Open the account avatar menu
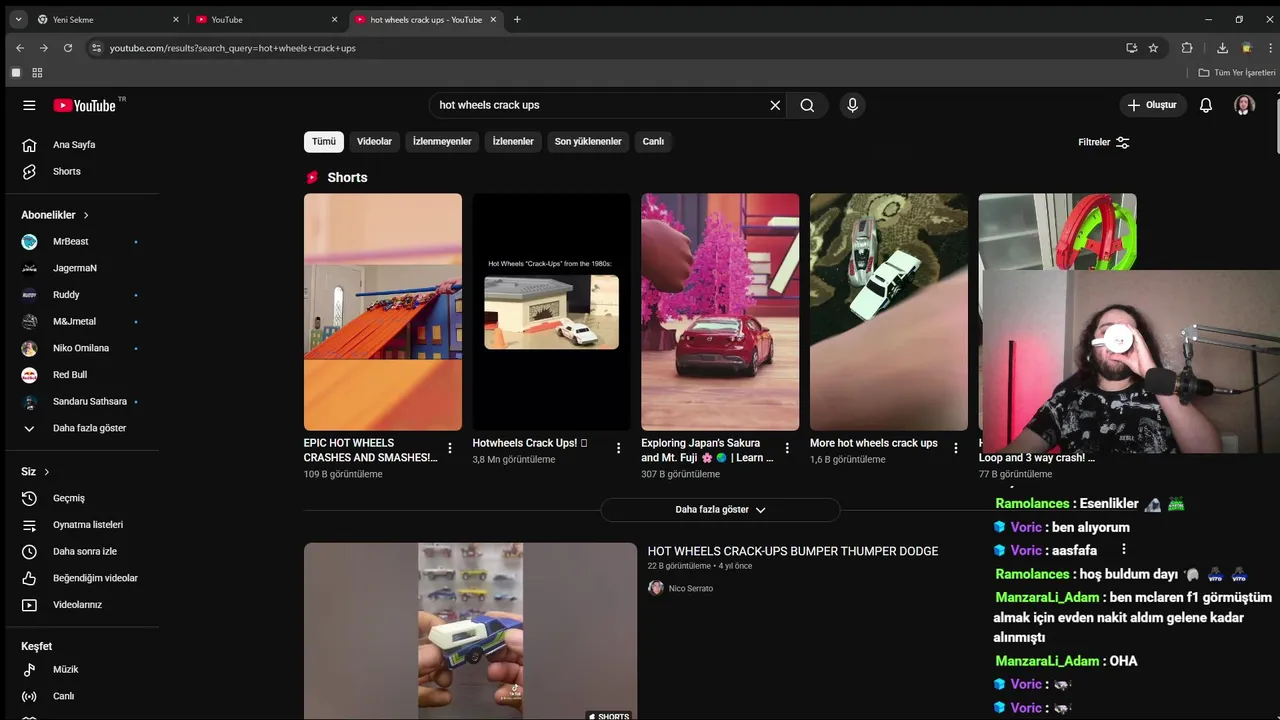1280x720 pixels. pyautogui.click(x=1244, y=105)
